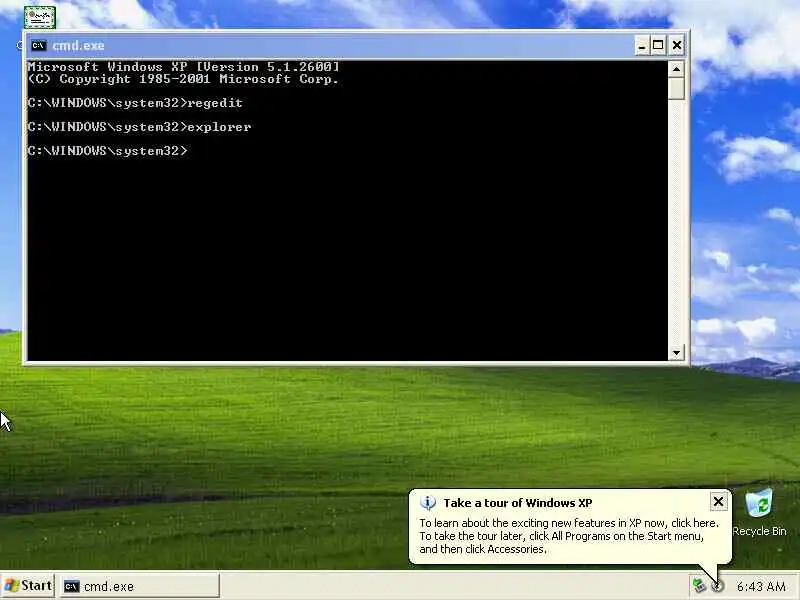Click the Start button
Viewport: 800px width, 600px height.
pyautogui.click(x=28, y=586)
